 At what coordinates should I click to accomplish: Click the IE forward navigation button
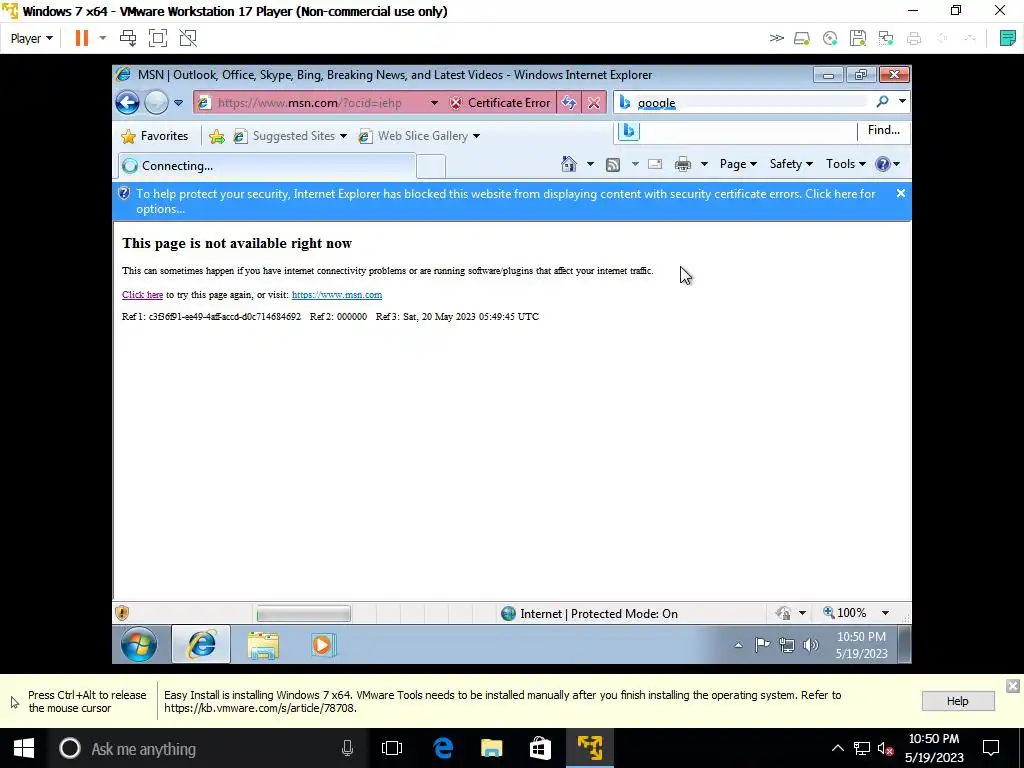pyautogui.click(x=156, y=103)
